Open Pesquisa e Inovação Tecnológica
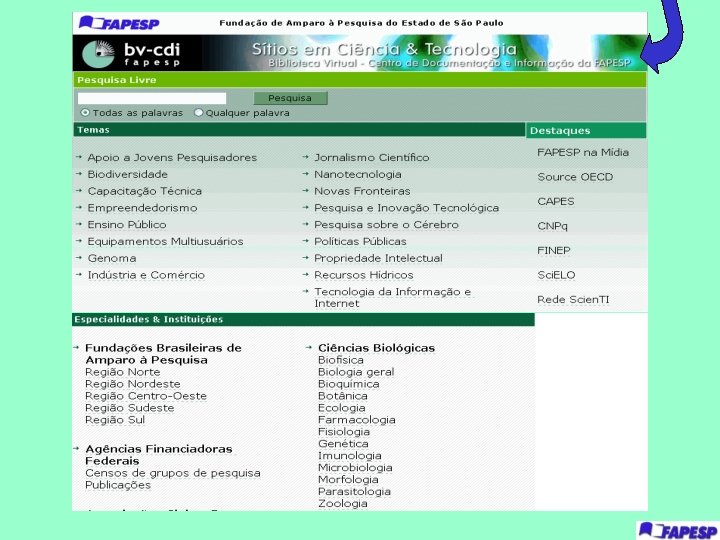This screenshot has height=540, width=720. [x=406, y=208]
